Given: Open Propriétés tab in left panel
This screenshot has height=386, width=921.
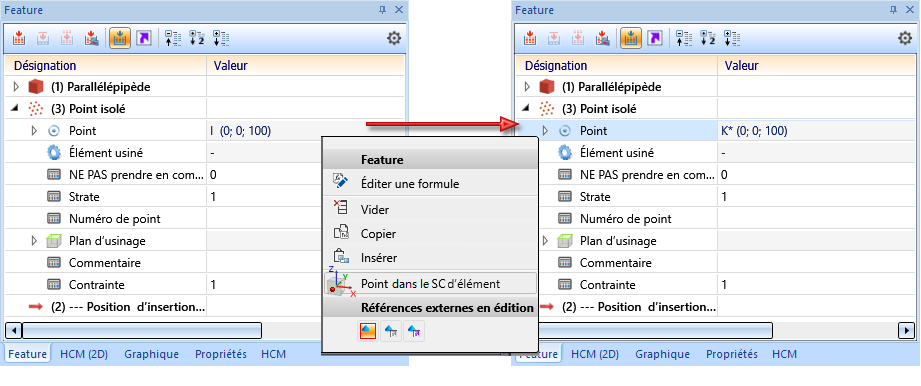Looking at the screenshot, I should [x=221, y=354].
